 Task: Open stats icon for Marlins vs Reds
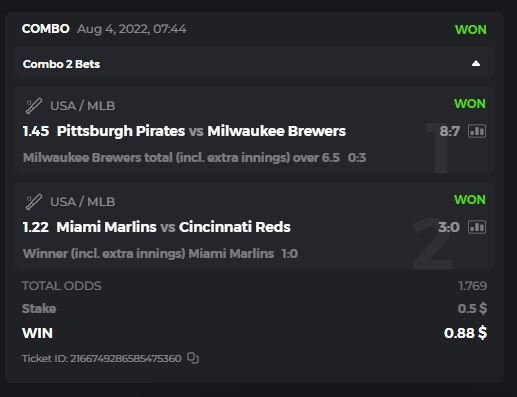coord(477,227)
